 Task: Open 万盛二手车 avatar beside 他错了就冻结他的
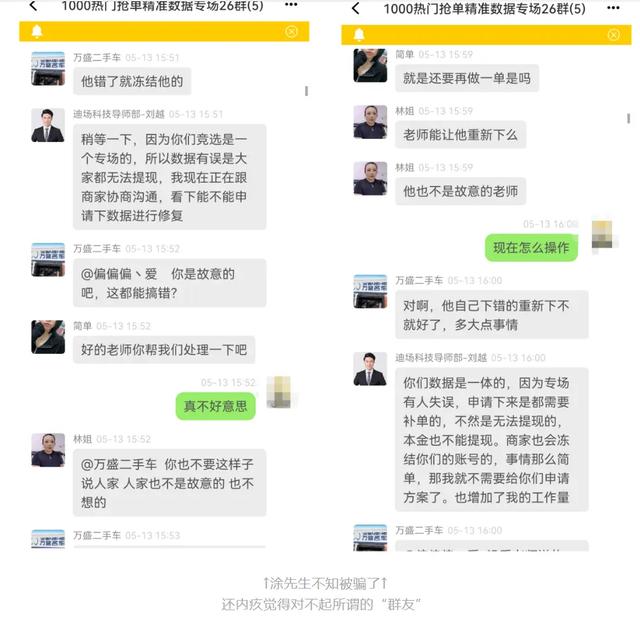(48, 69)
